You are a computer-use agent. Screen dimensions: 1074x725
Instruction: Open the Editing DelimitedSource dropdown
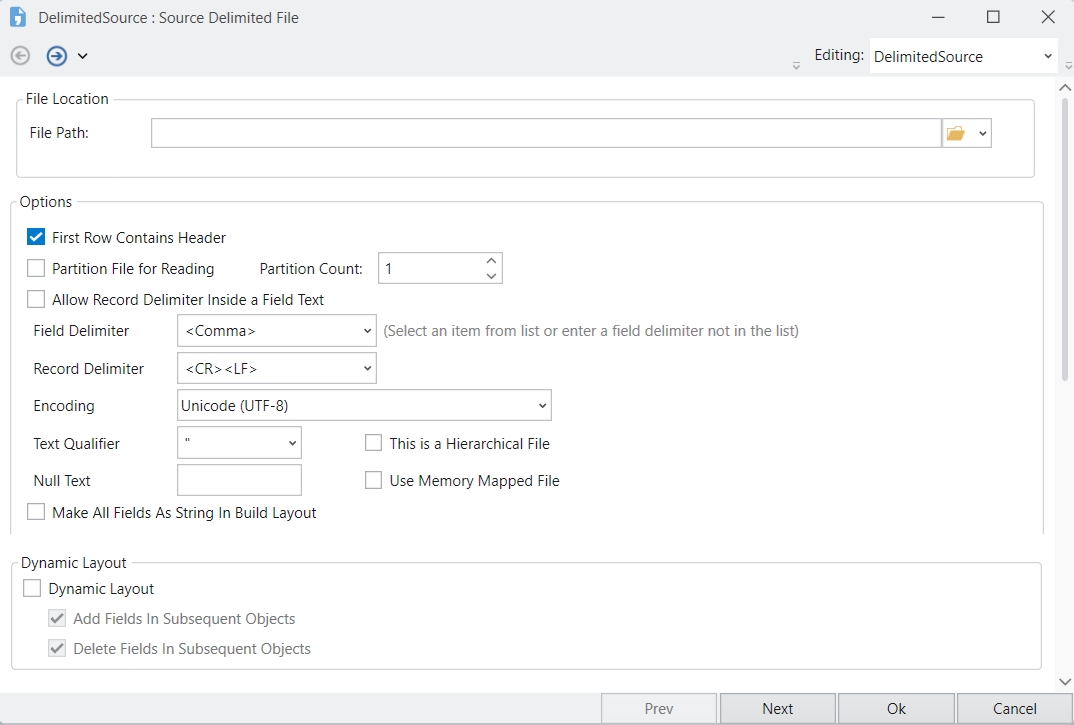1047,57
